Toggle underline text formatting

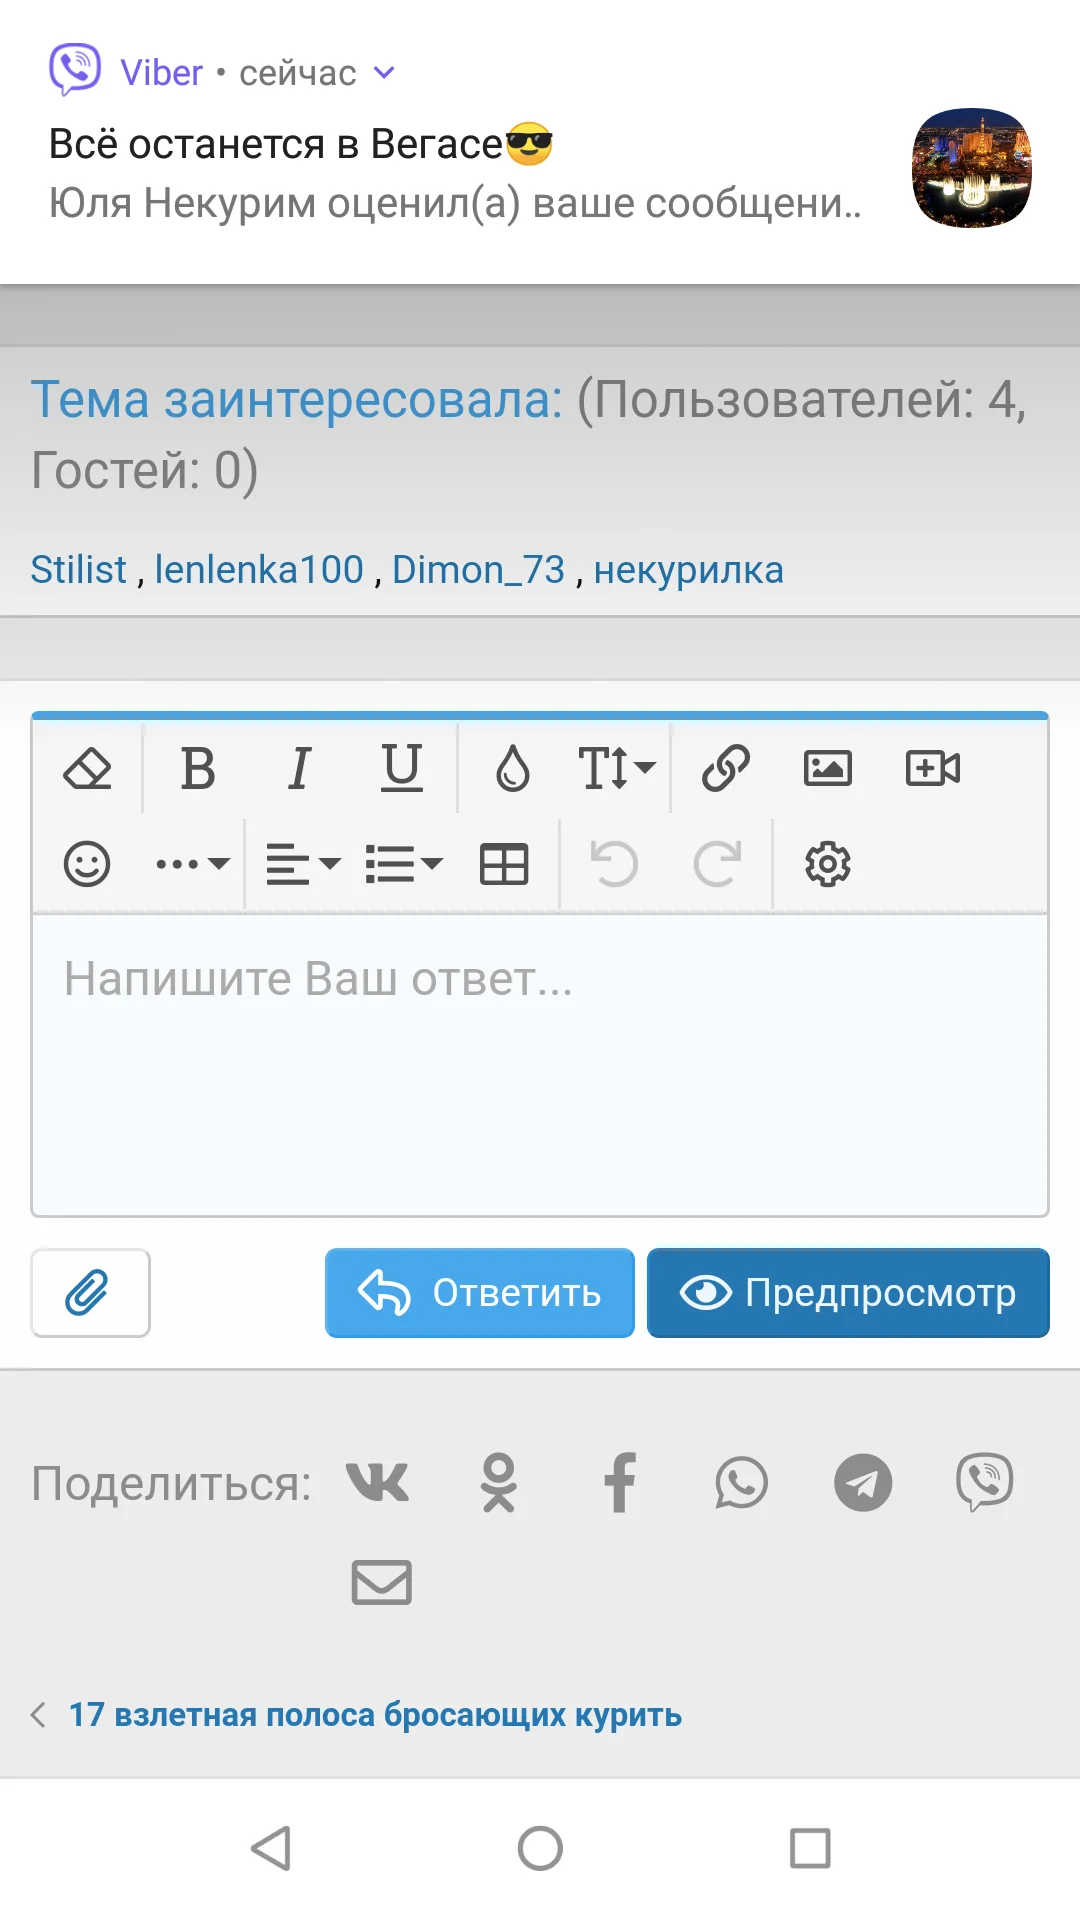click(x=401, y=769)
